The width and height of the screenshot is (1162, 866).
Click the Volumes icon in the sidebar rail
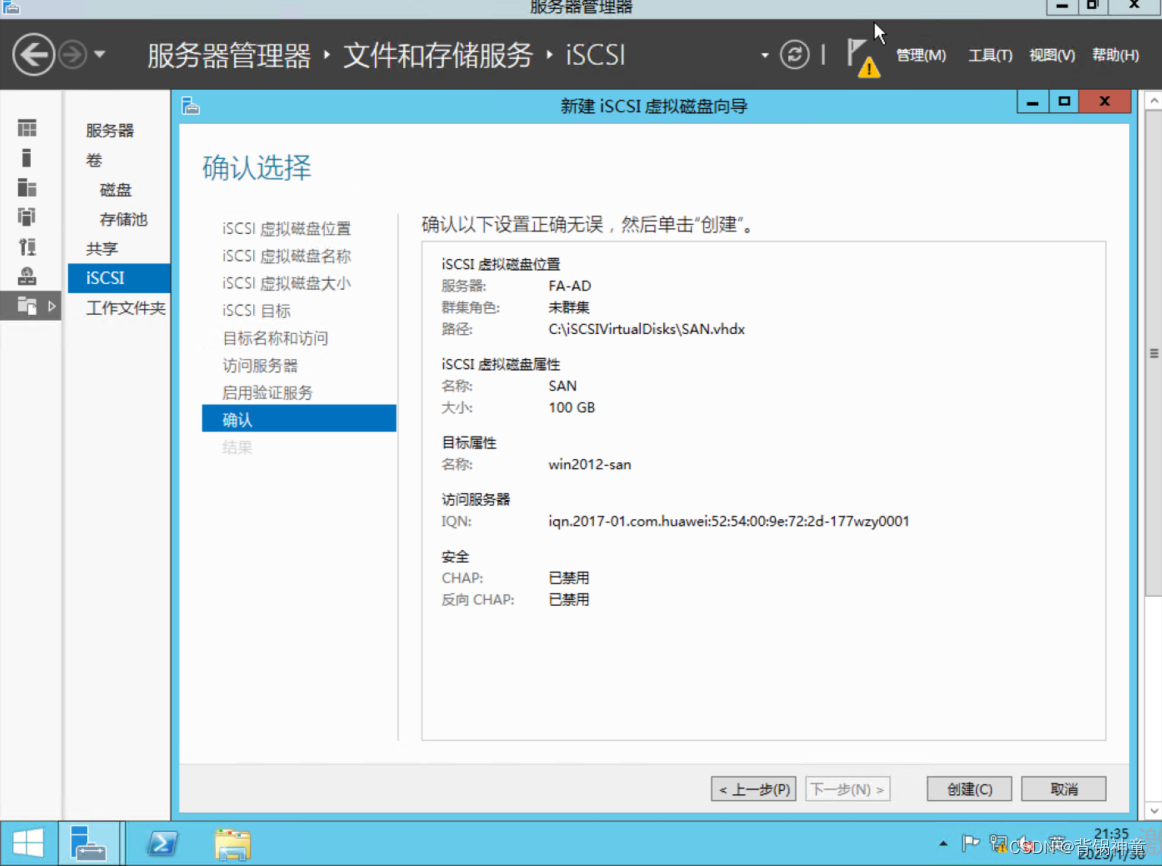click(26, 157)
